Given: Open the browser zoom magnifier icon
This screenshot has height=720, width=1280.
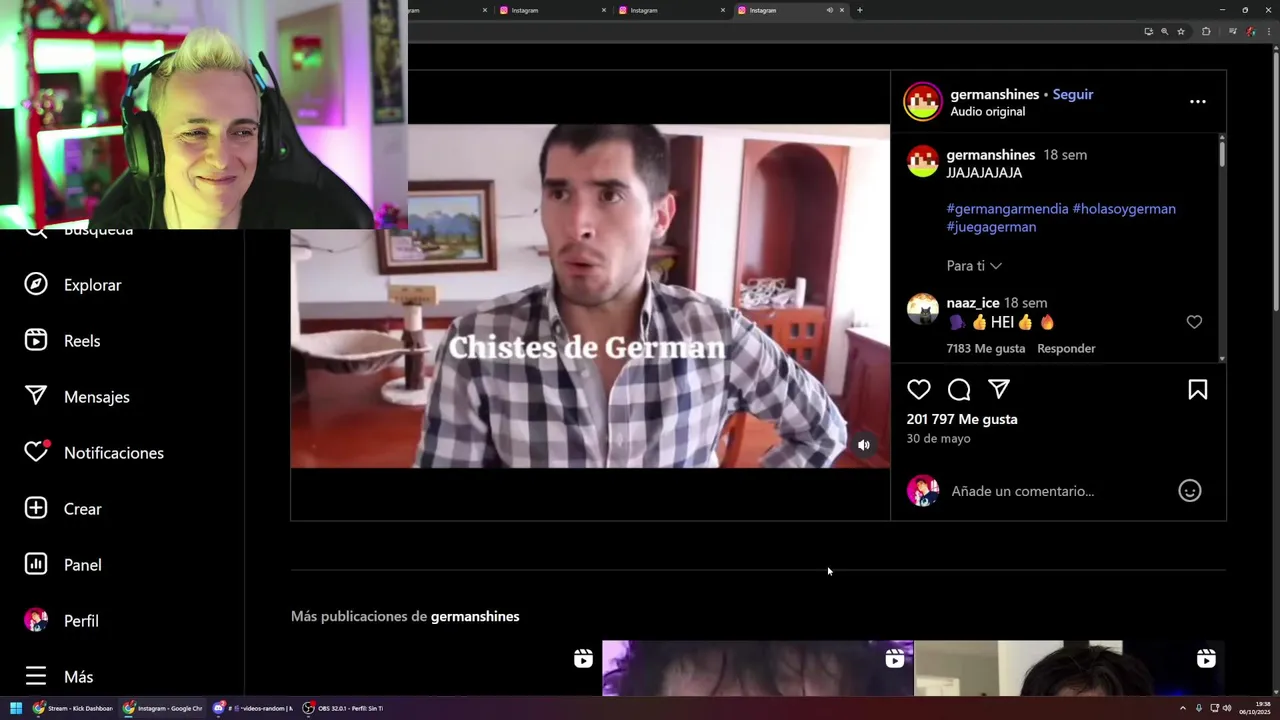Looking at the screenshot, I should tap(1164, 31).
